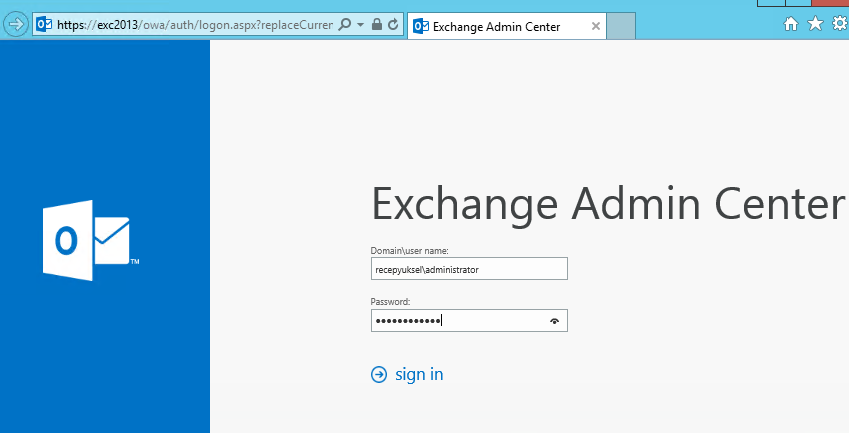The height and width of the screenshot is (433, 849).
Task: Click the Domain\user name label
Action: point(409,251)
